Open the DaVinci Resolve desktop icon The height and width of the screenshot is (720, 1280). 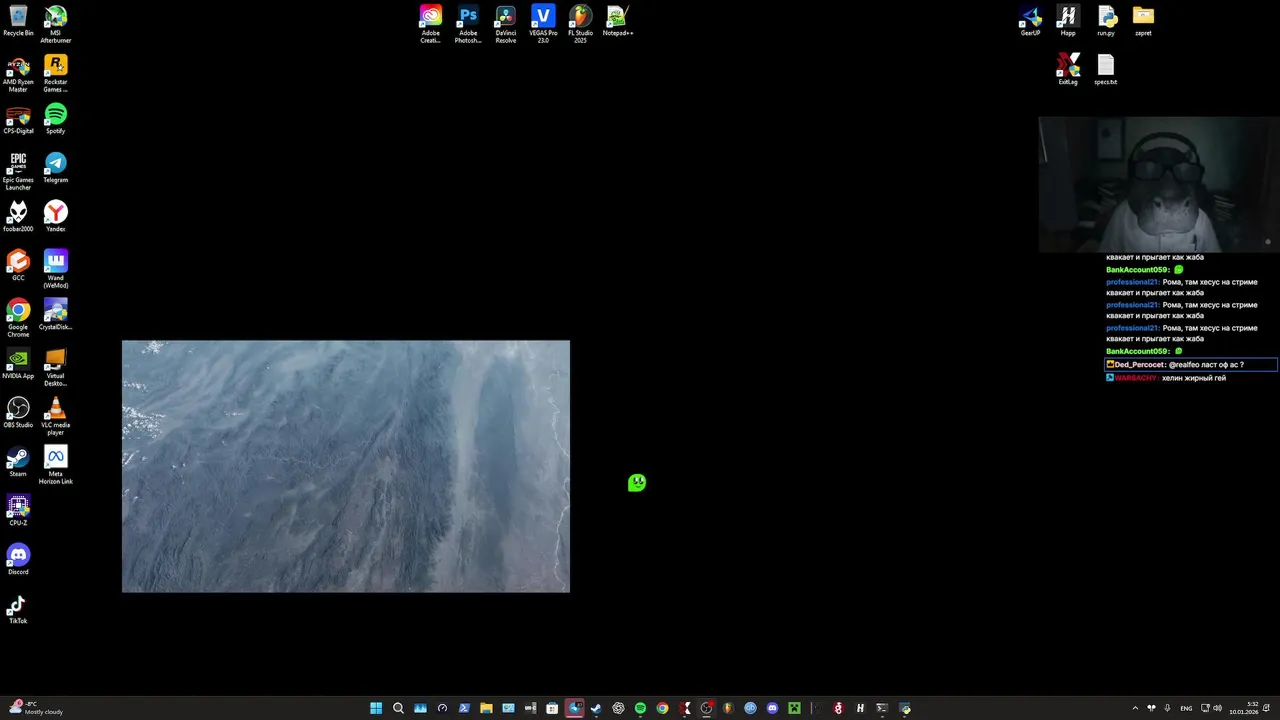[506, 24]
